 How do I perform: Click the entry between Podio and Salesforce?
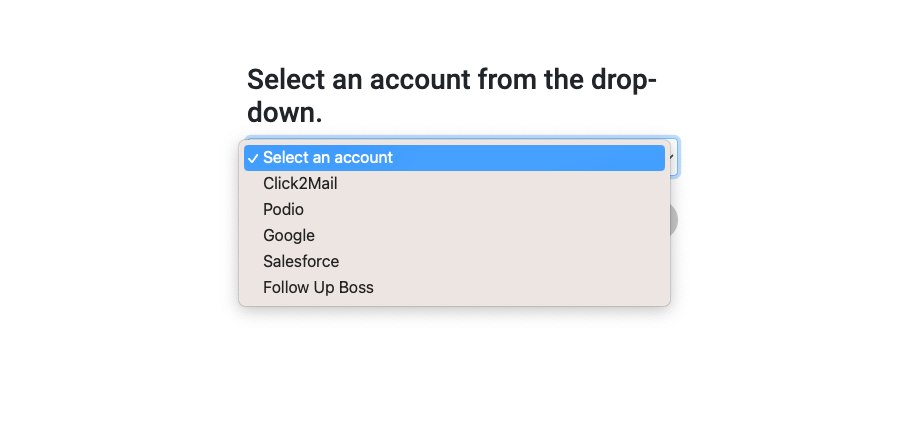289,236
